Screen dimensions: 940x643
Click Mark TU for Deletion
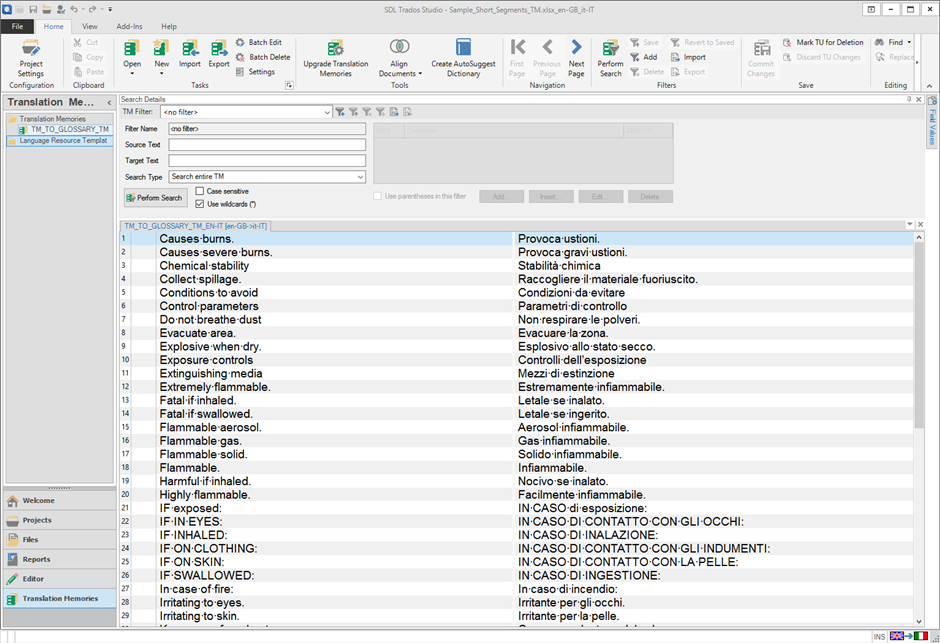pos(823,43)
